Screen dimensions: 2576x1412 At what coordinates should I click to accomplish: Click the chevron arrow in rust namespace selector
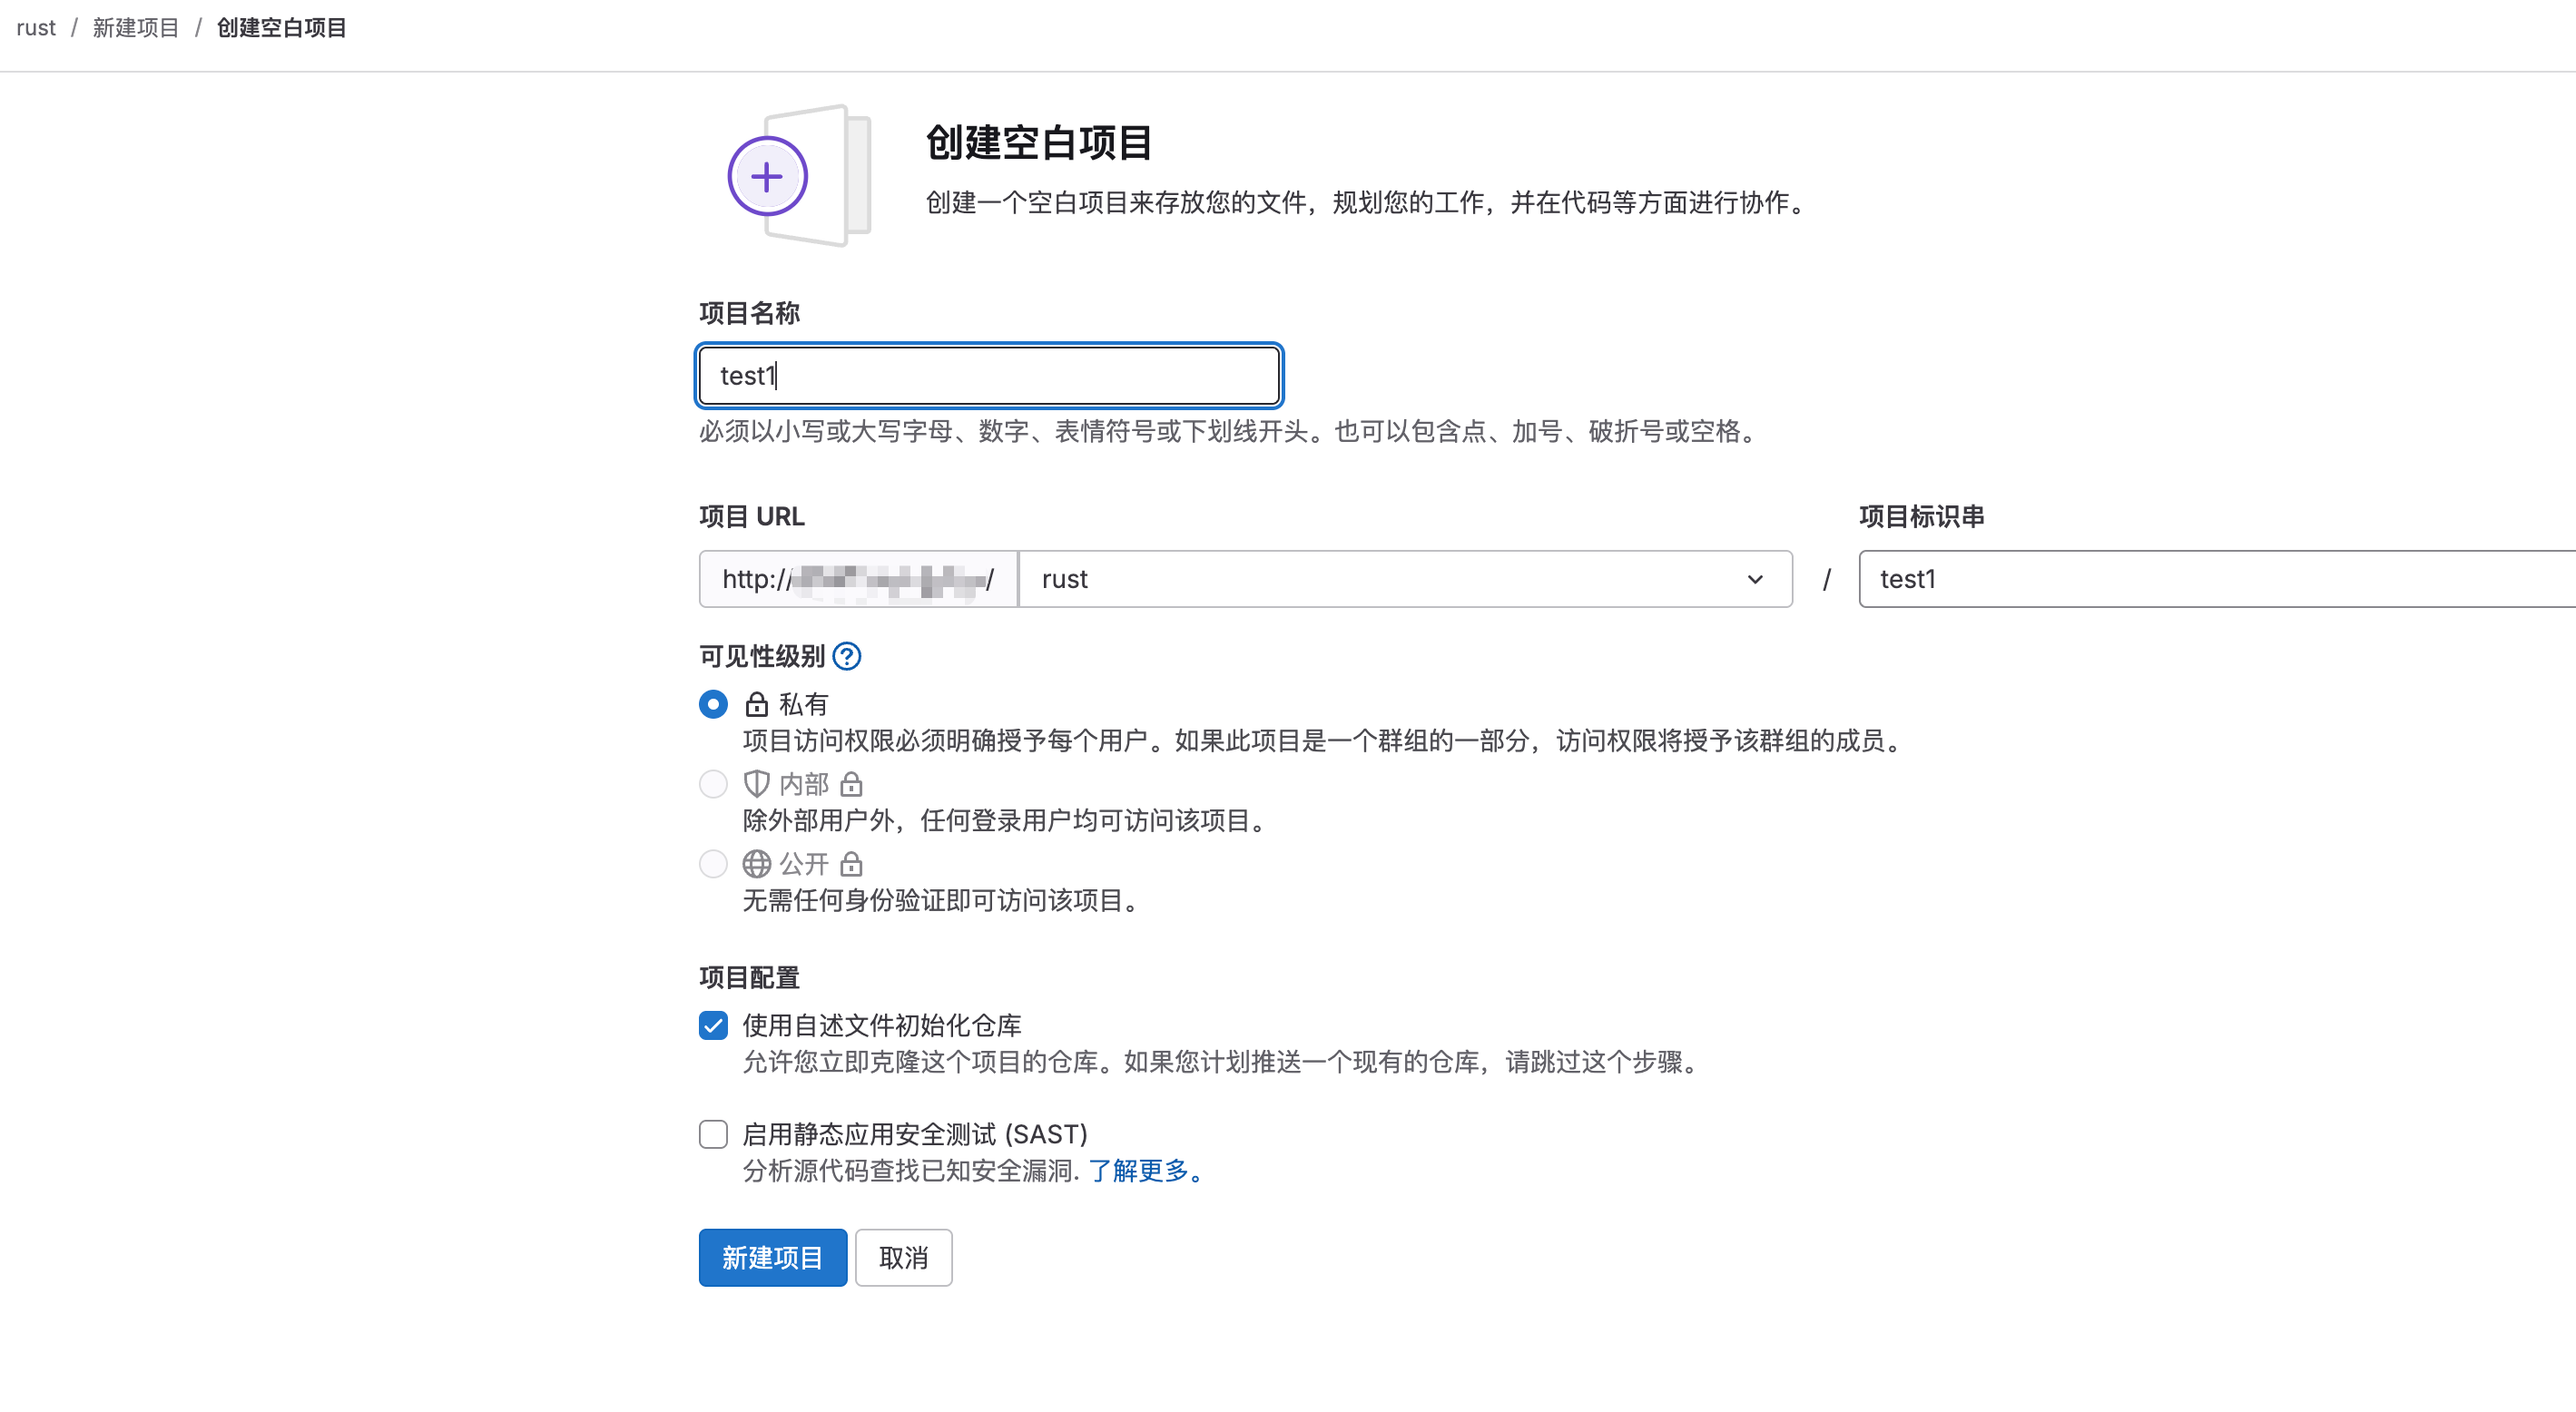(1755, 579)
